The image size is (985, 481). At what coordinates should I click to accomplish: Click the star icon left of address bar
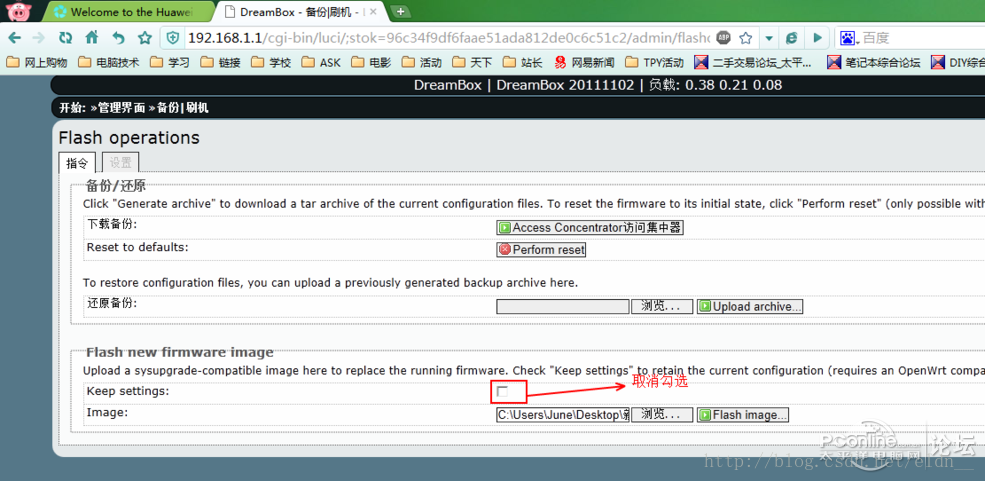(145, 38)
